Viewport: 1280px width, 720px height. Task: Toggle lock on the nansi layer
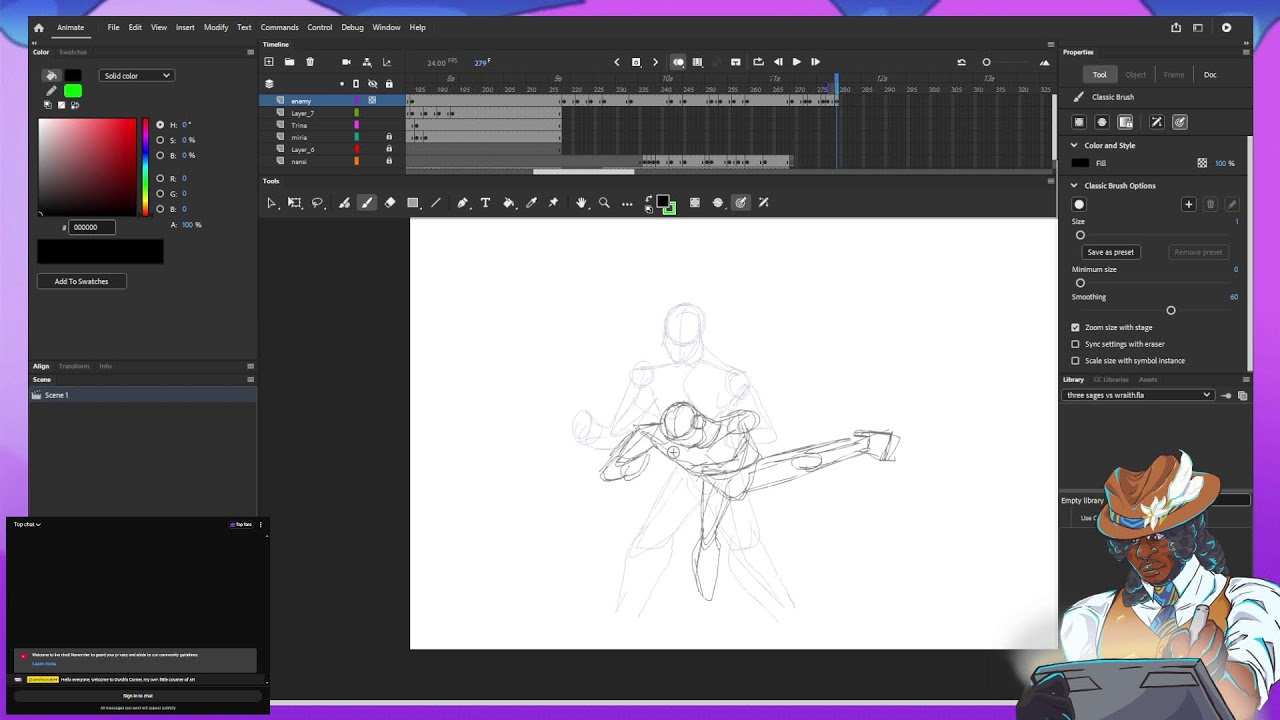coord(389,161)
